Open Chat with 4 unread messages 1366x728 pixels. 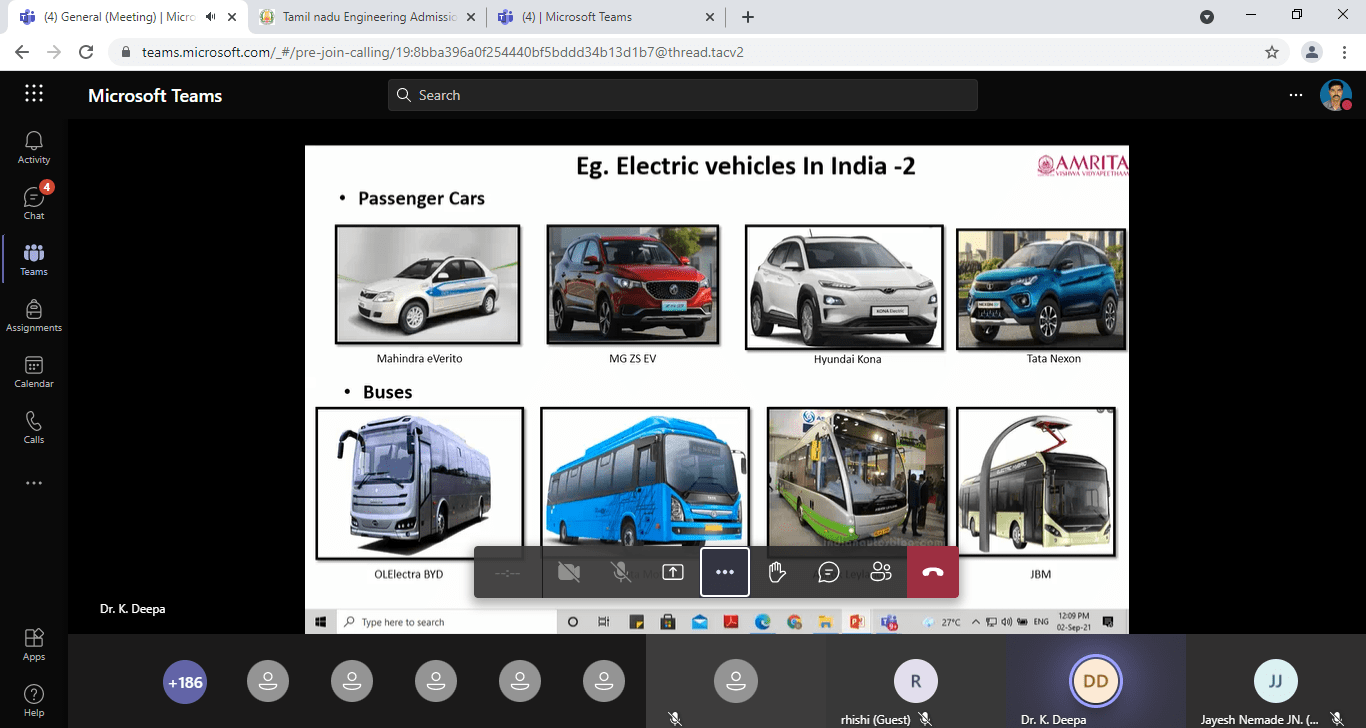coord(33,203)
